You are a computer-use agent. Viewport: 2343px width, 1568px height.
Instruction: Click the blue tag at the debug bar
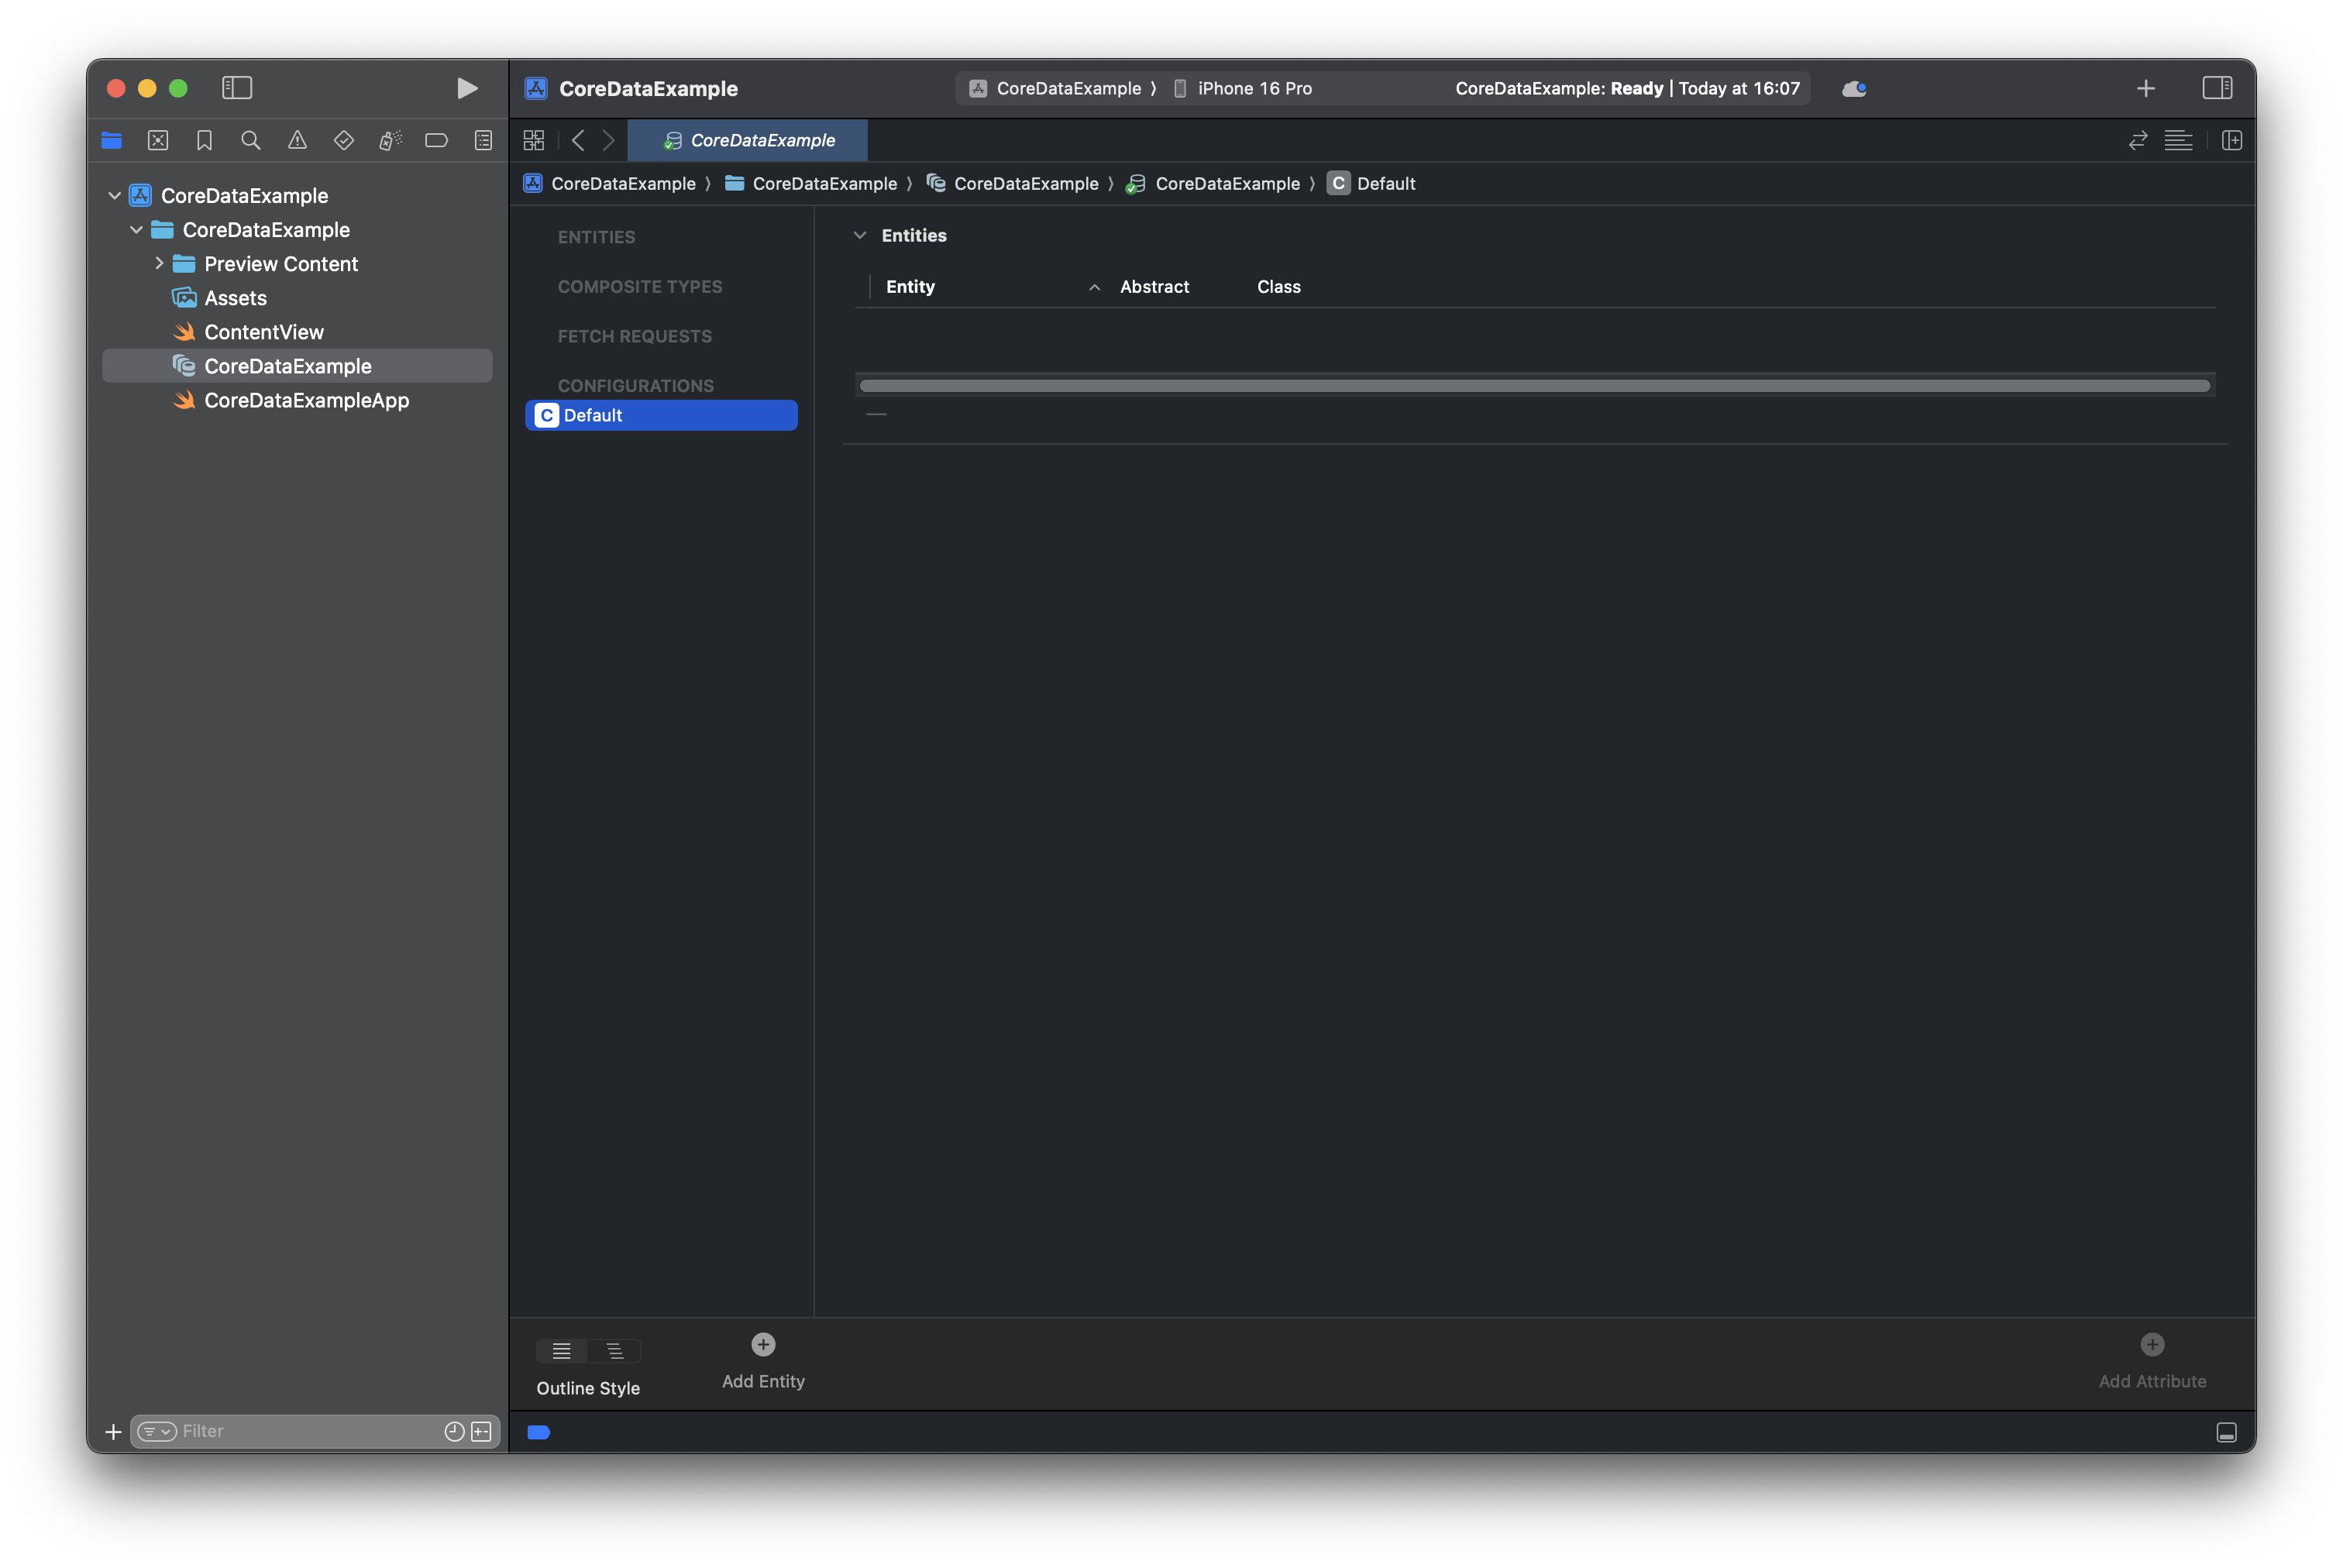click(x=538, y=1433)
